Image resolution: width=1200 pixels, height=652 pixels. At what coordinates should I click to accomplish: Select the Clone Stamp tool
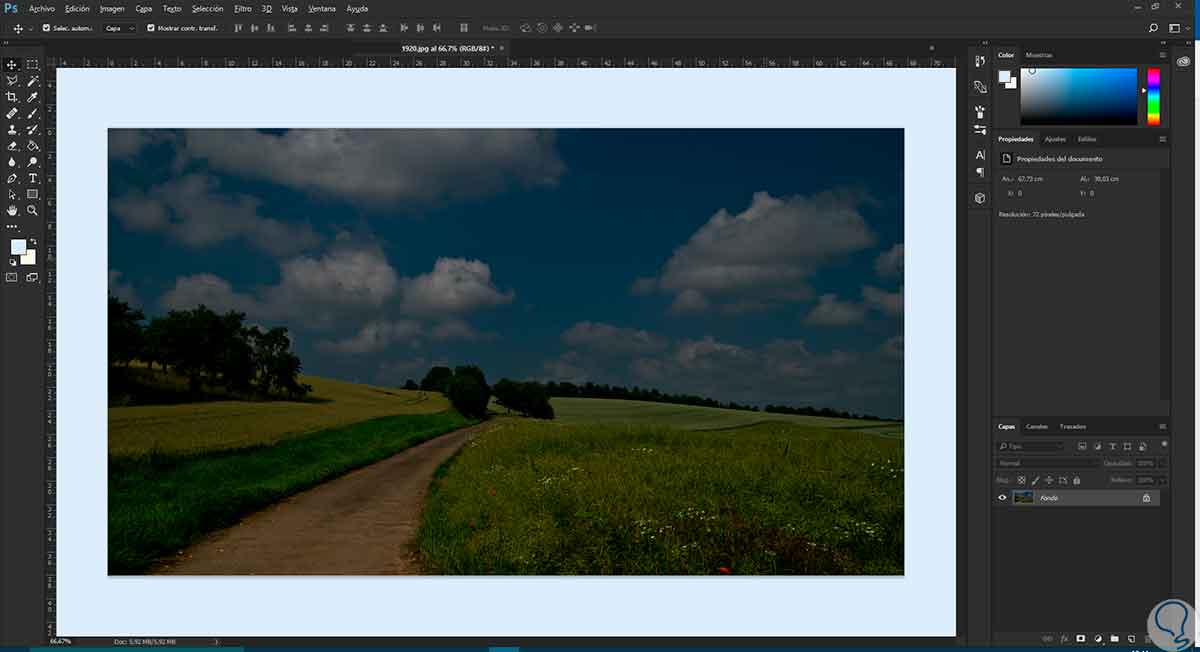click(x=12, y=129)
